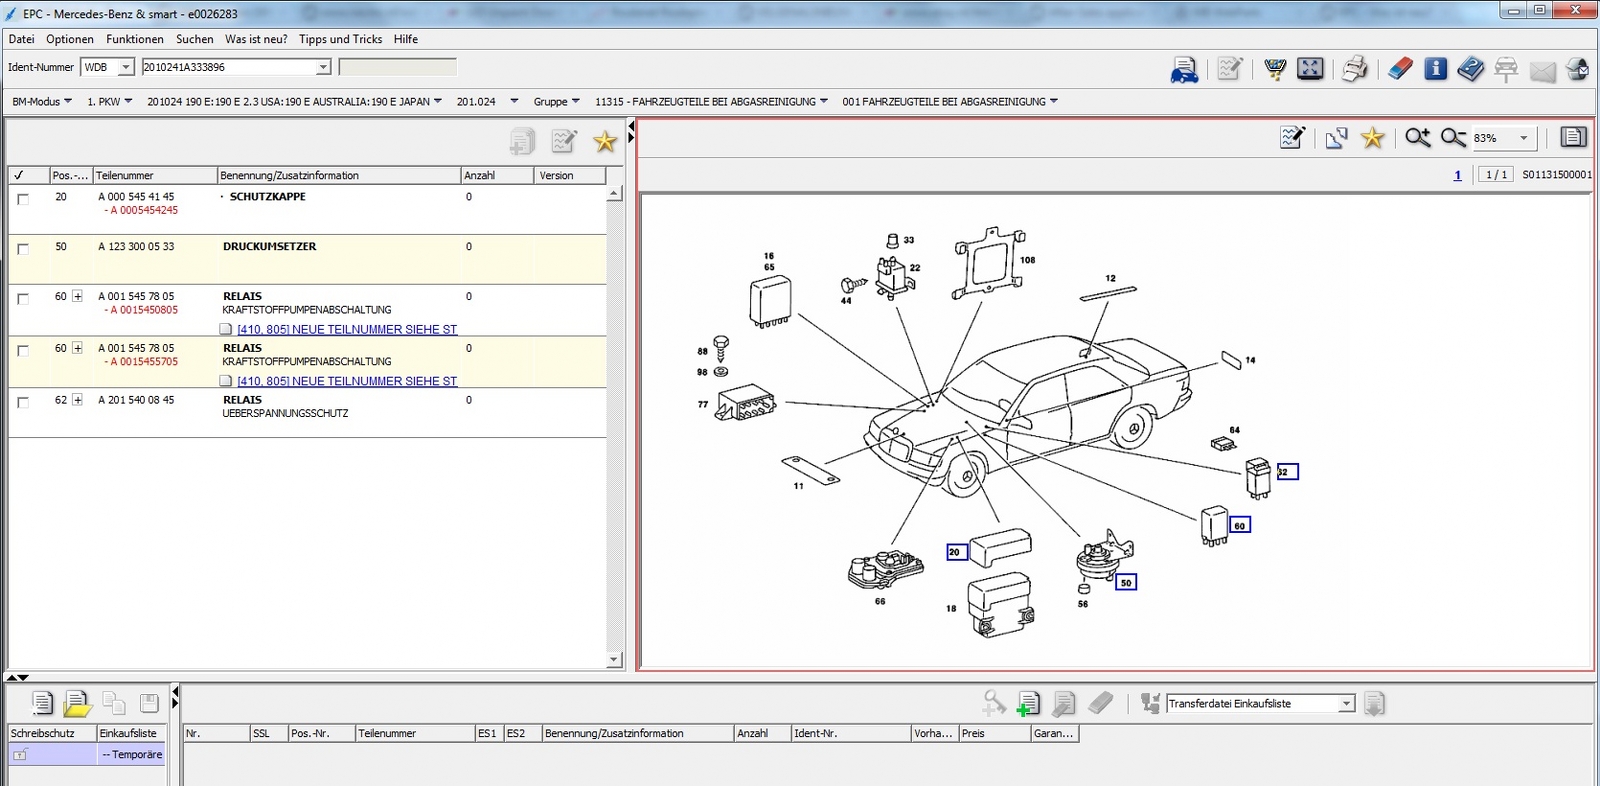Click the sync mail icon at toolbar end

click(x=1577, y=69)
